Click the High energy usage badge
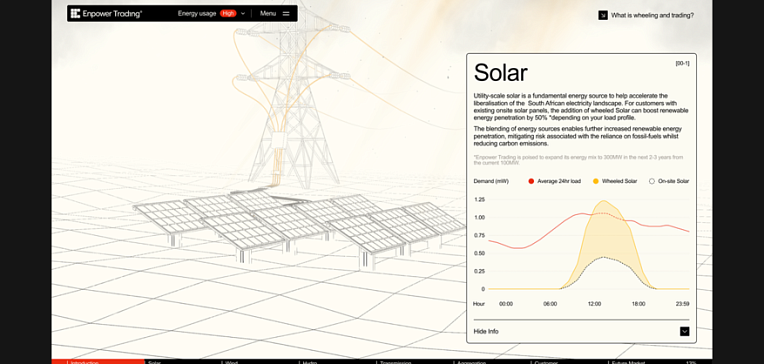Image resolution: width=764 pixels, height=364 pixels. (228, 14)
